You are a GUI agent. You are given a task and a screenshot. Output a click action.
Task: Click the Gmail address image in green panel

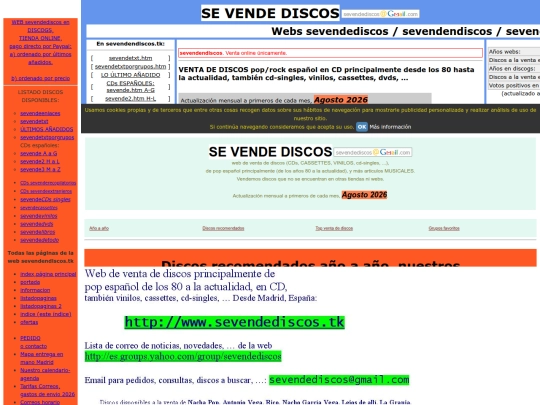pyautogui.click(x=373, y=152)
